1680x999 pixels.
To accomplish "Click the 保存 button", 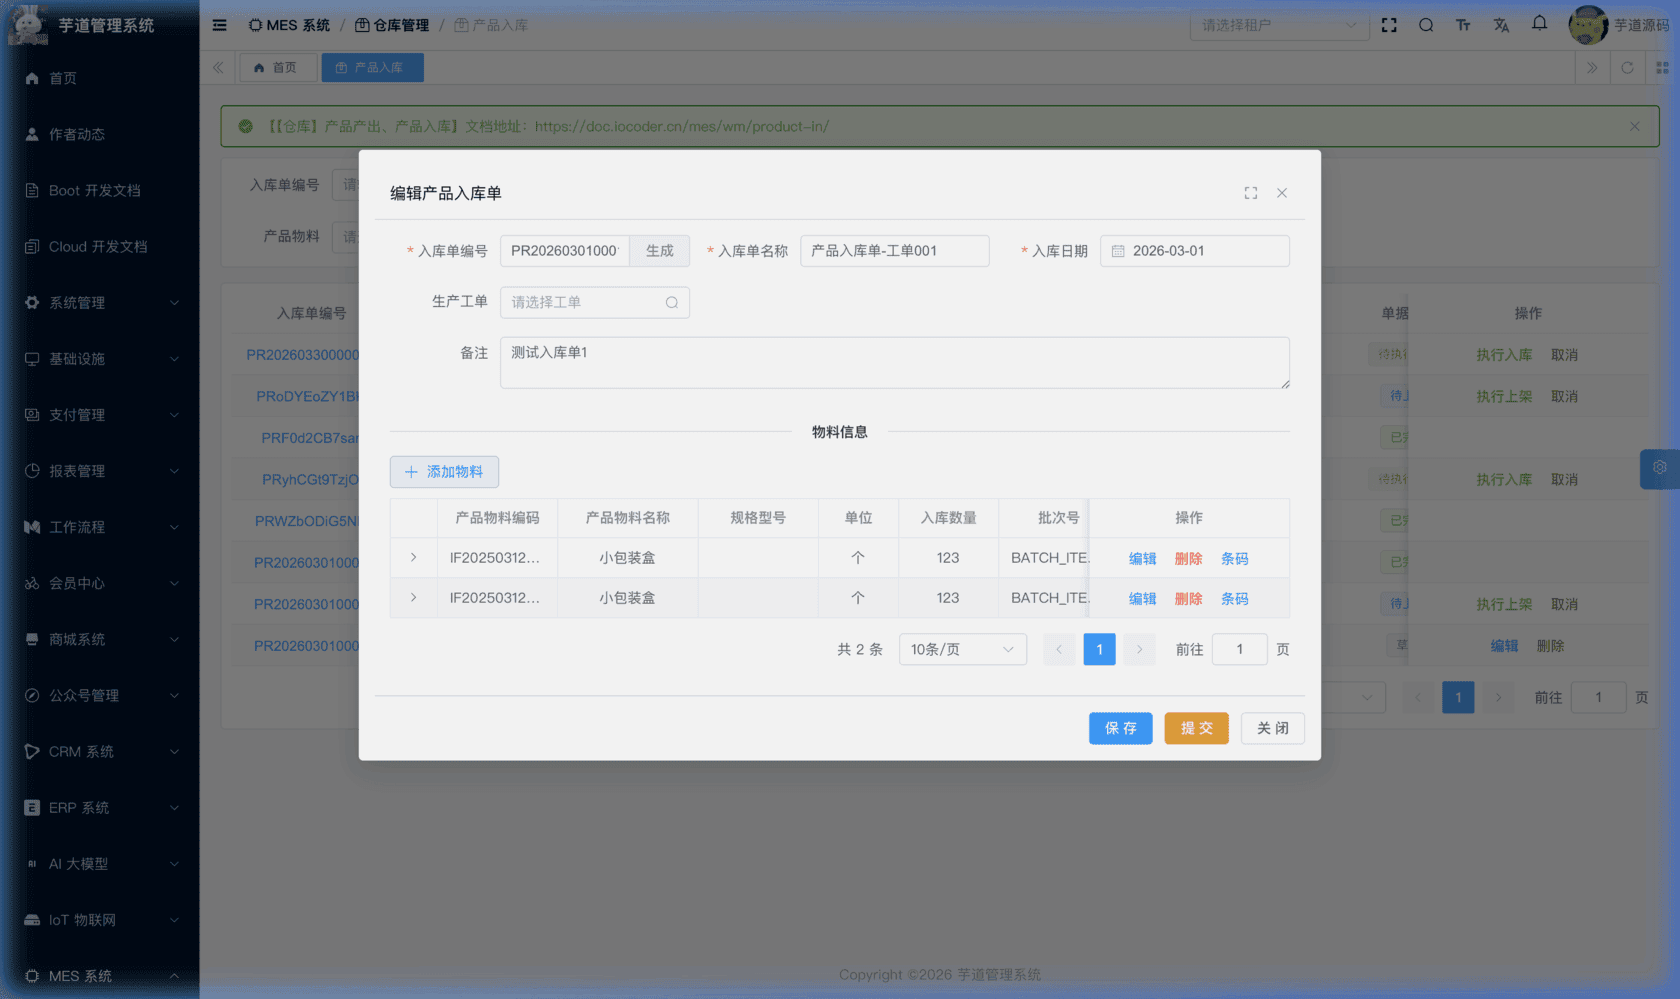I will 1120,728.
